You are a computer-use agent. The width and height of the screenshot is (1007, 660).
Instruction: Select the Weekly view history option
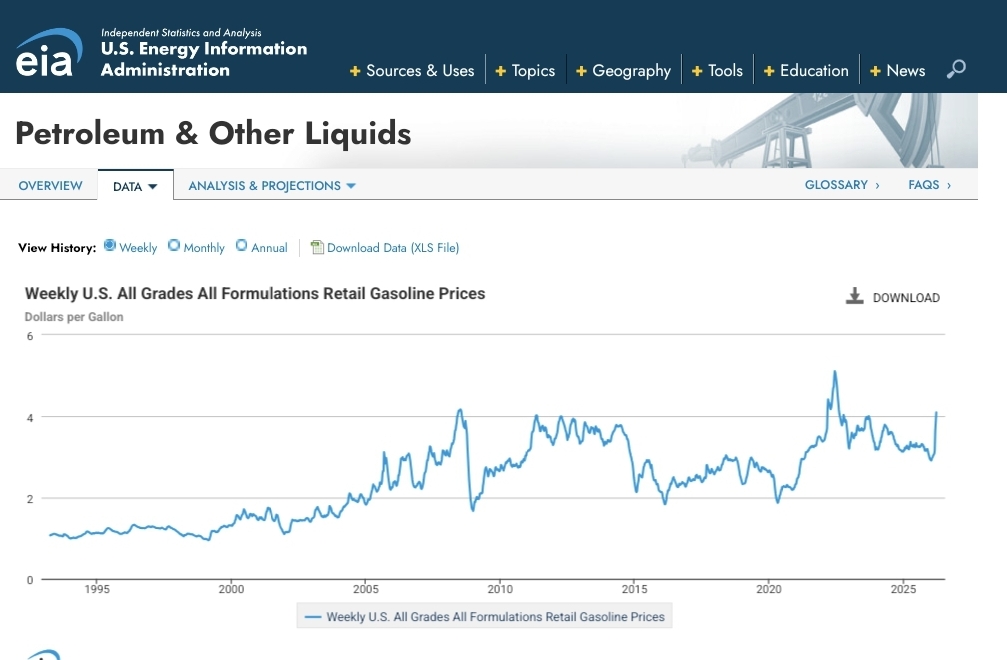coord(110,245)
